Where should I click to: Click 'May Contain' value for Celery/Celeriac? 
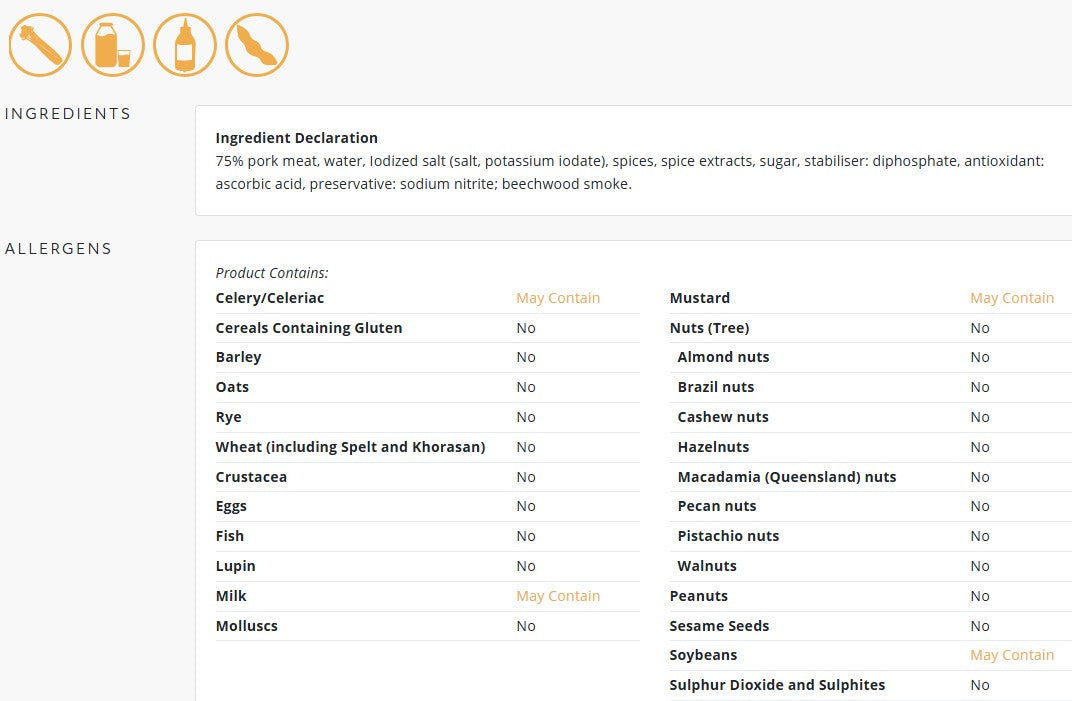pos(558,298)
